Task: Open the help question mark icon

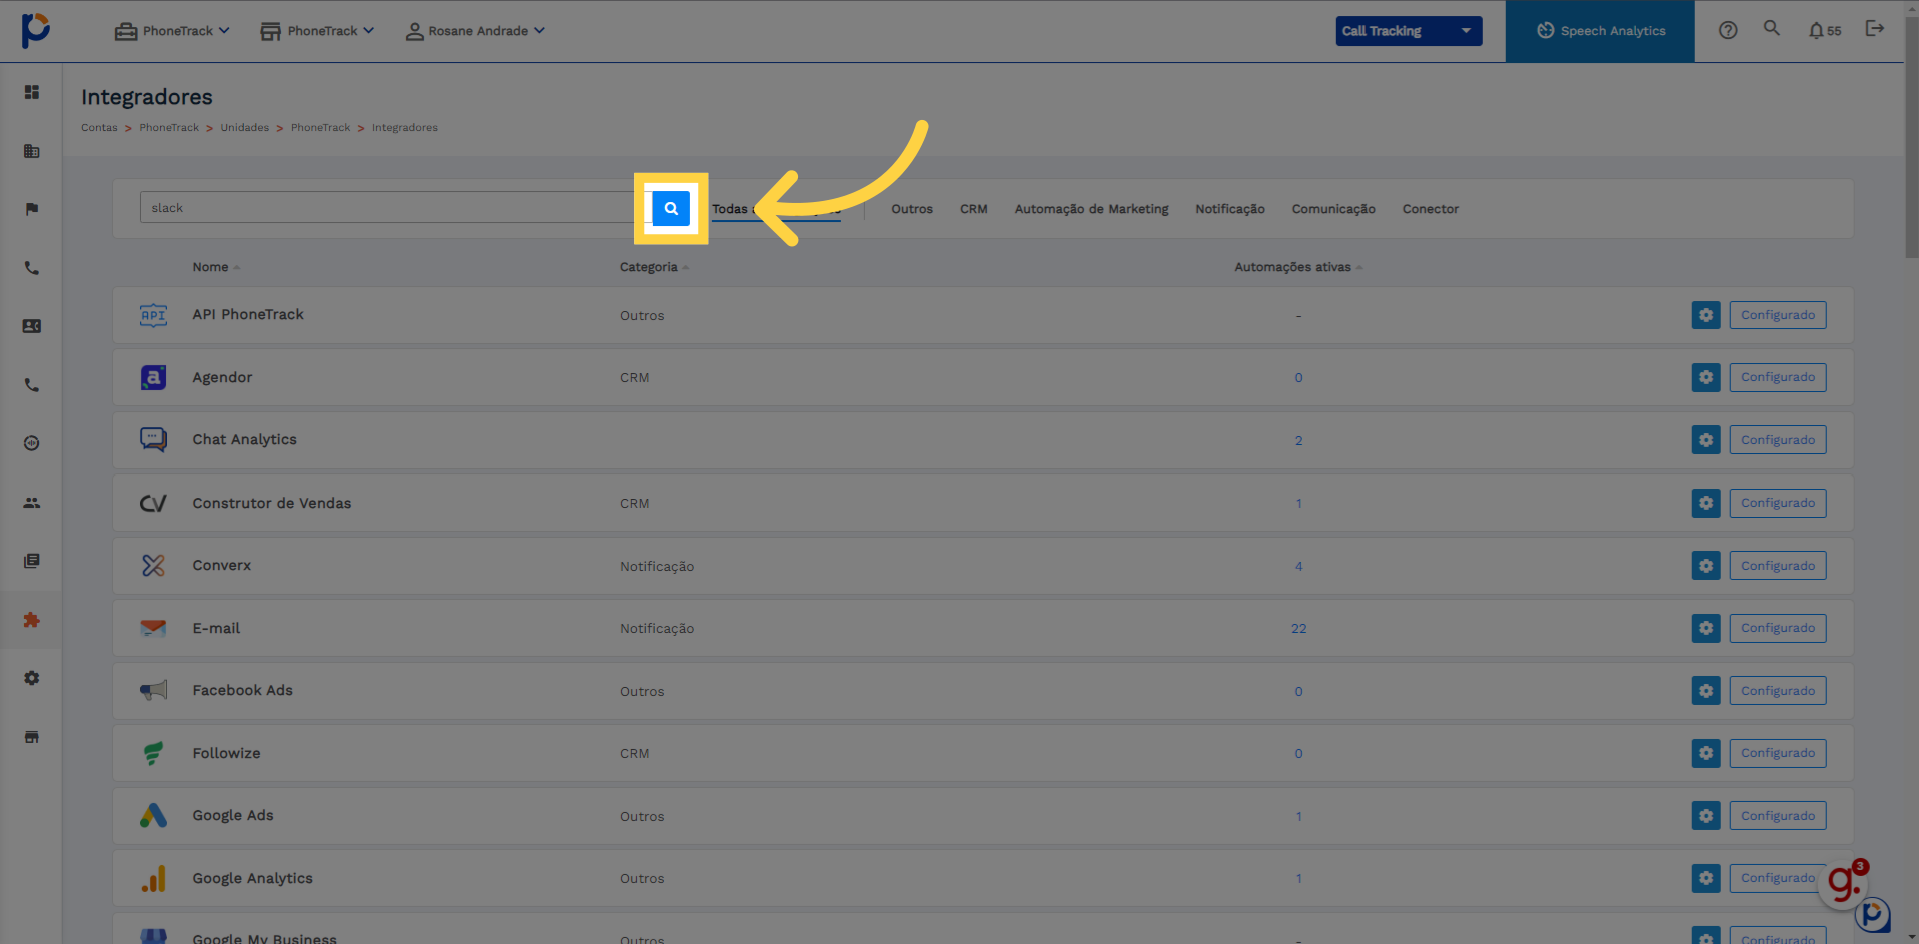Action: pos(1728,30)
